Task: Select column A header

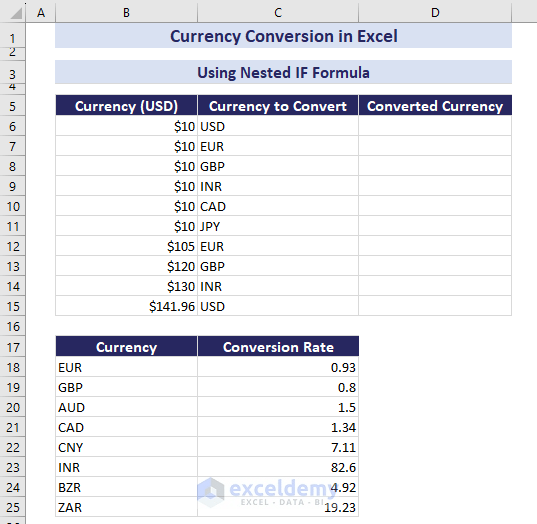Action: click(41, 13)
